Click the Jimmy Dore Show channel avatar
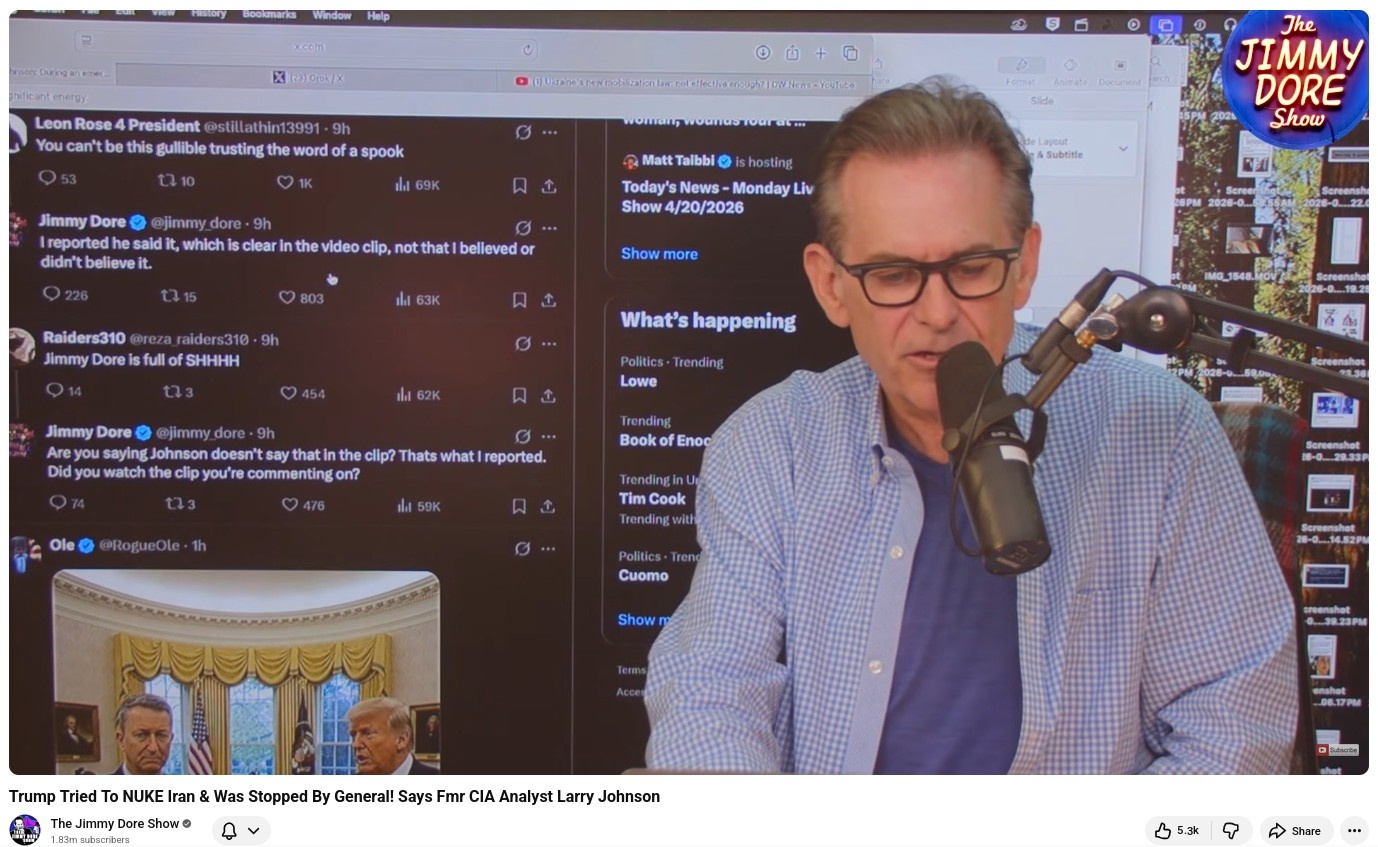This screenshot has height=847, width=1378. [25, 830]
